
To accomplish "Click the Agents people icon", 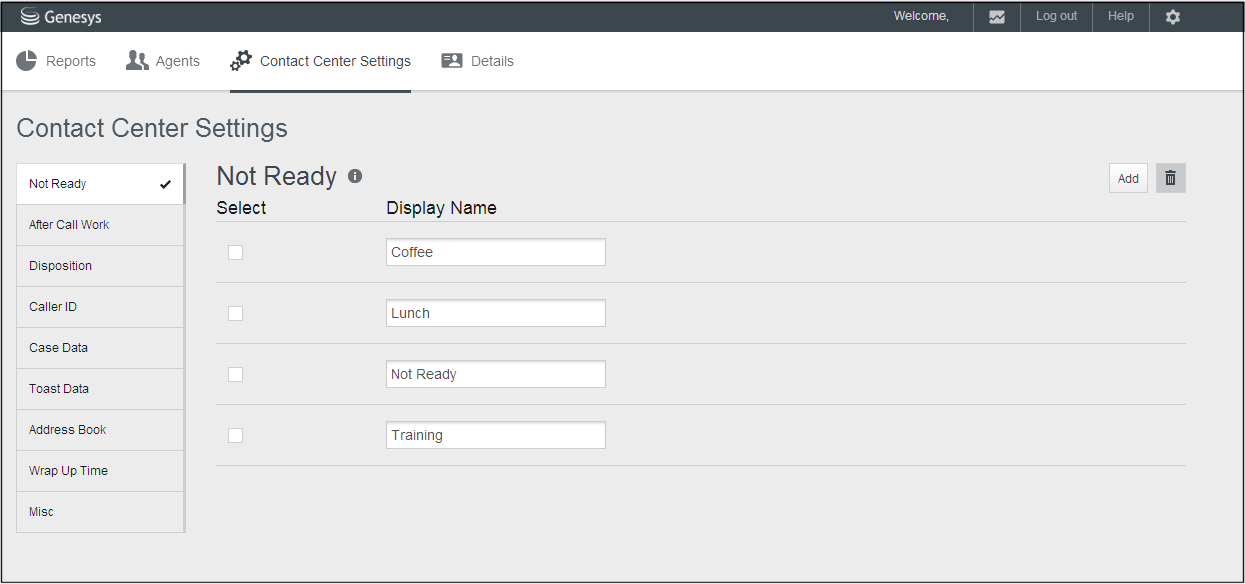I will coord(137,61).
